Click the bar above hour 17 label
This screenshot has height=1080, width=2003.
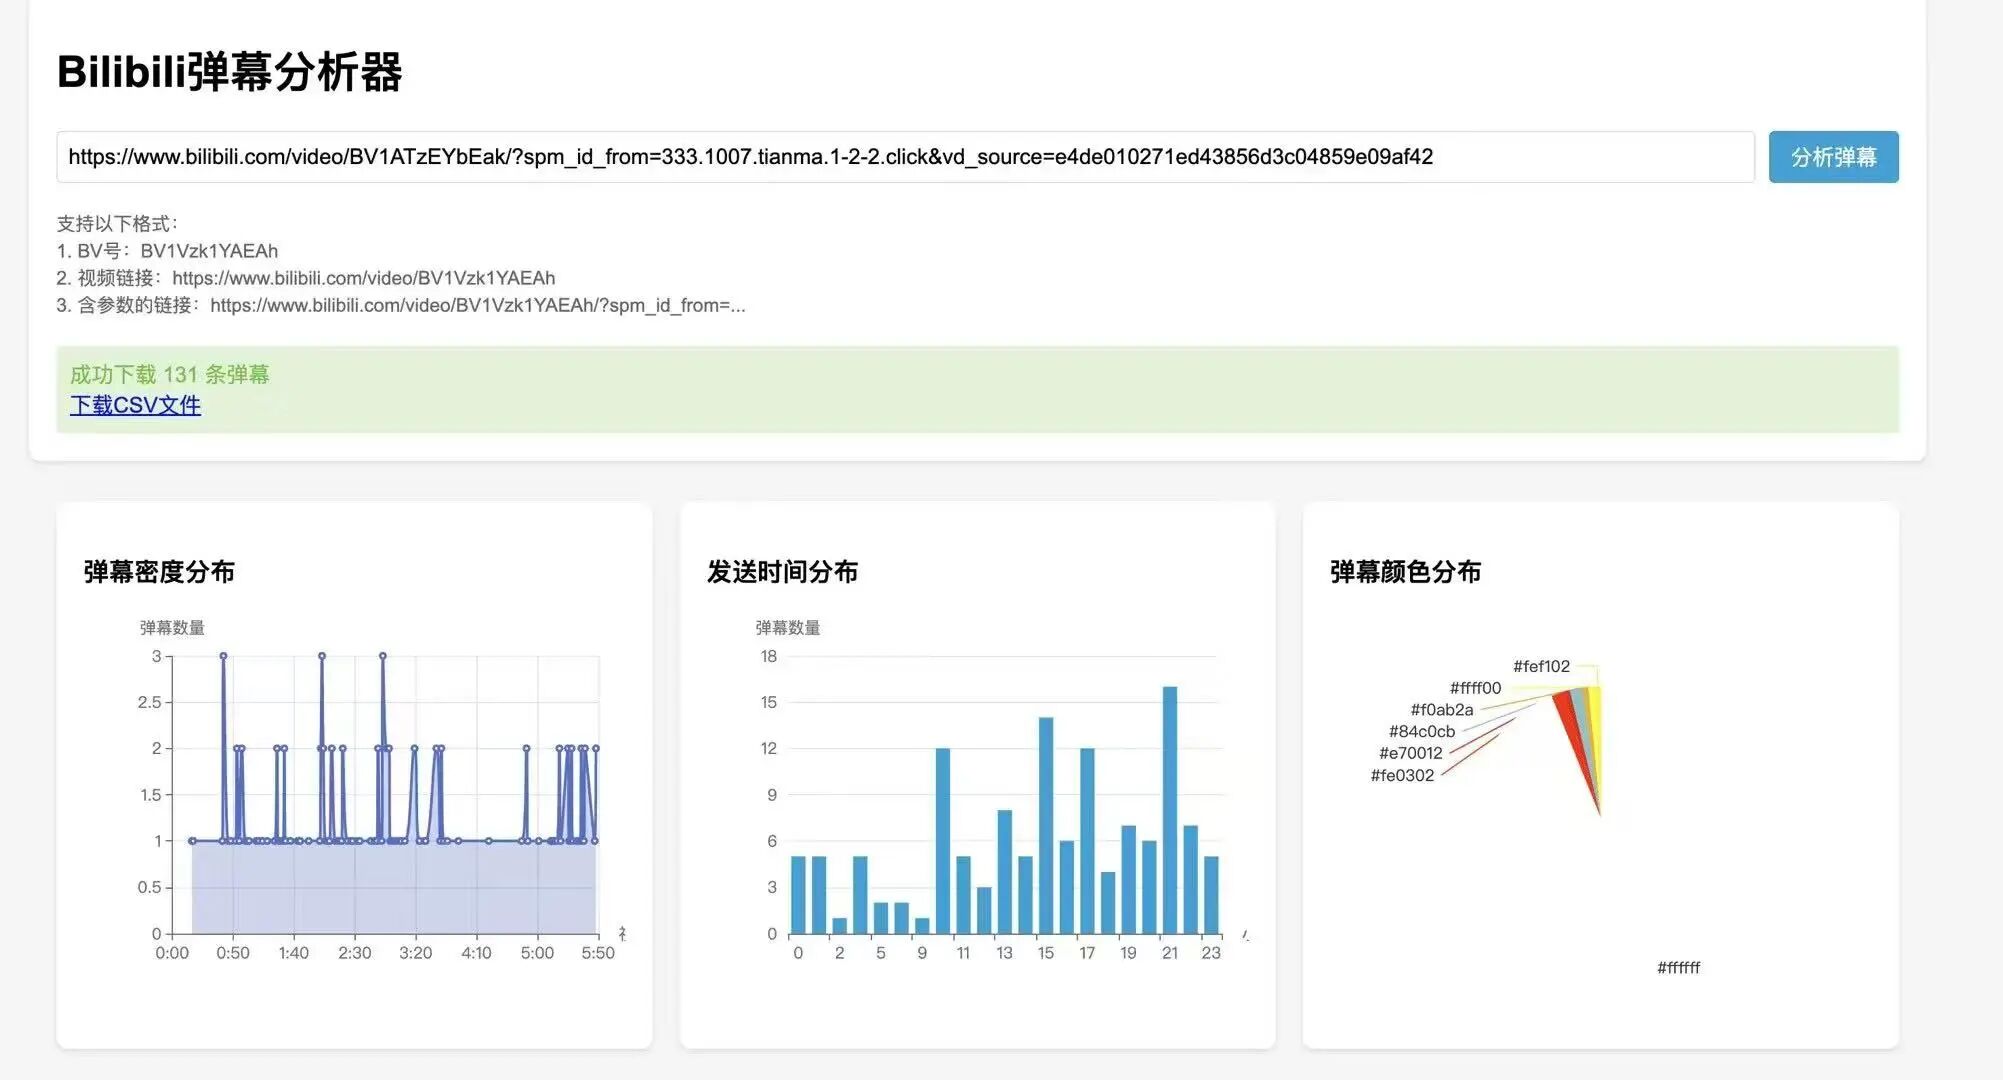tap(1087, 840)
